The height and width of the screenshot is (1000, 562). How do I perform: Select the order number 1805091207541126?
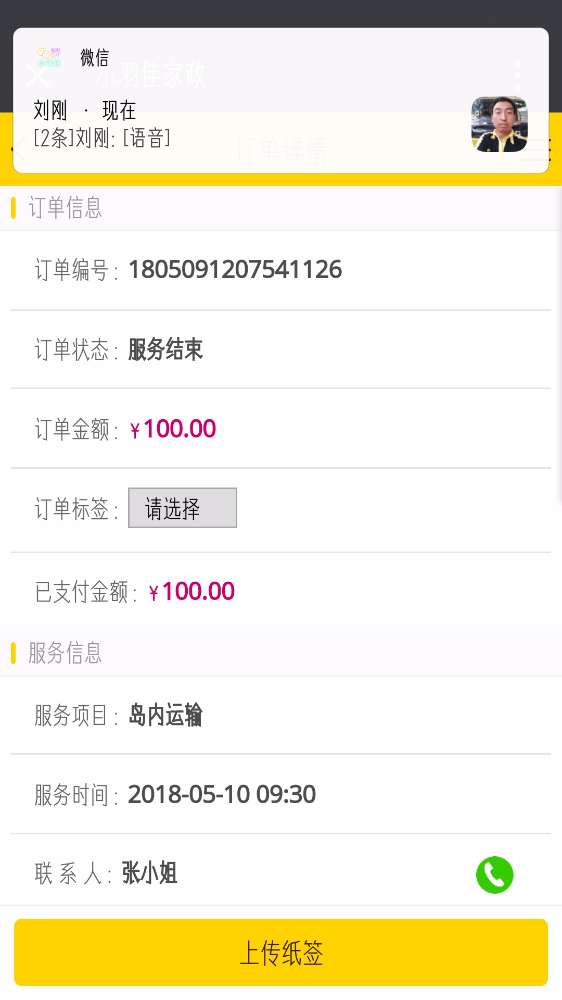pos(235,270)
